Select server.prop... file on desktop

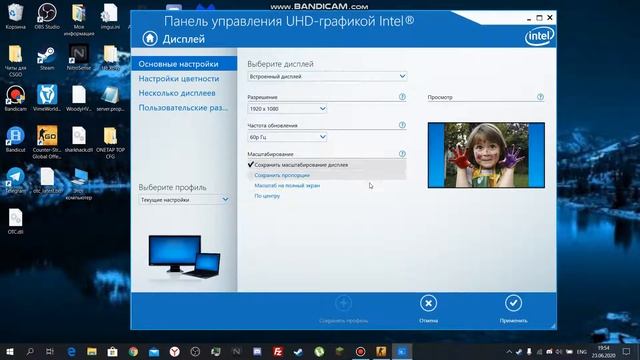coord(110,98)
